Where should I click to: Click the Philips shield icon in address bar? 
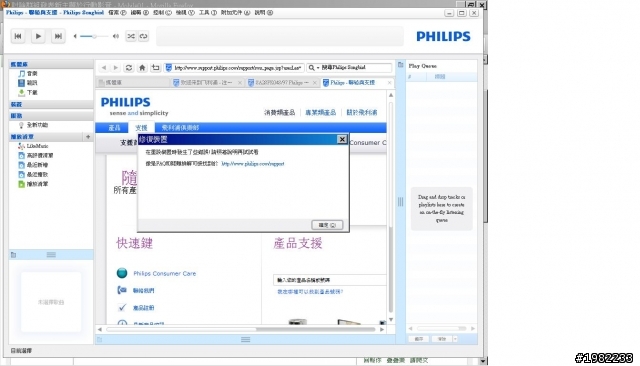[x=168, y=68]
